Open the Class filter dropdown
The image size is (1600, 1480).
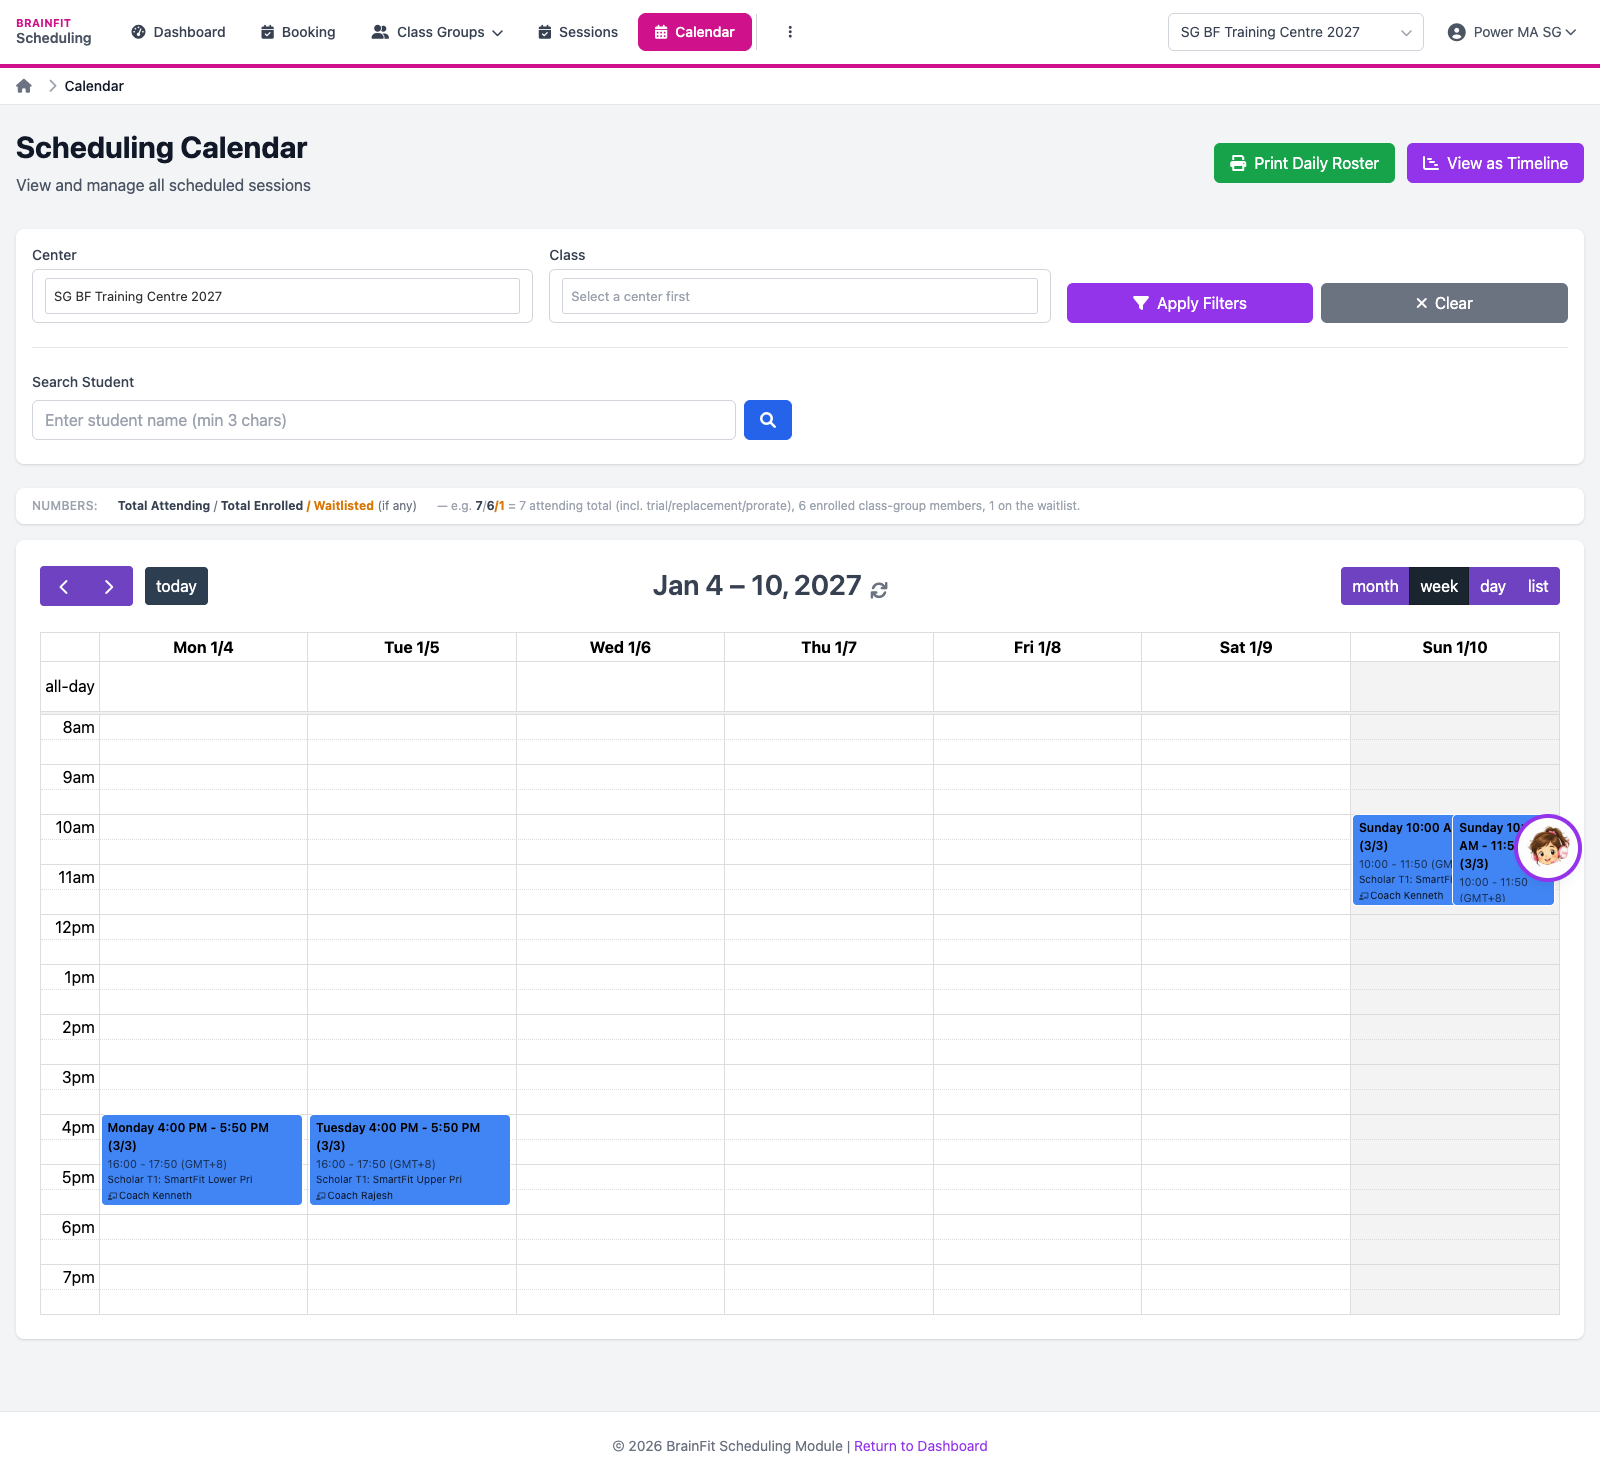pyautogui.click(x=800, y=296)
